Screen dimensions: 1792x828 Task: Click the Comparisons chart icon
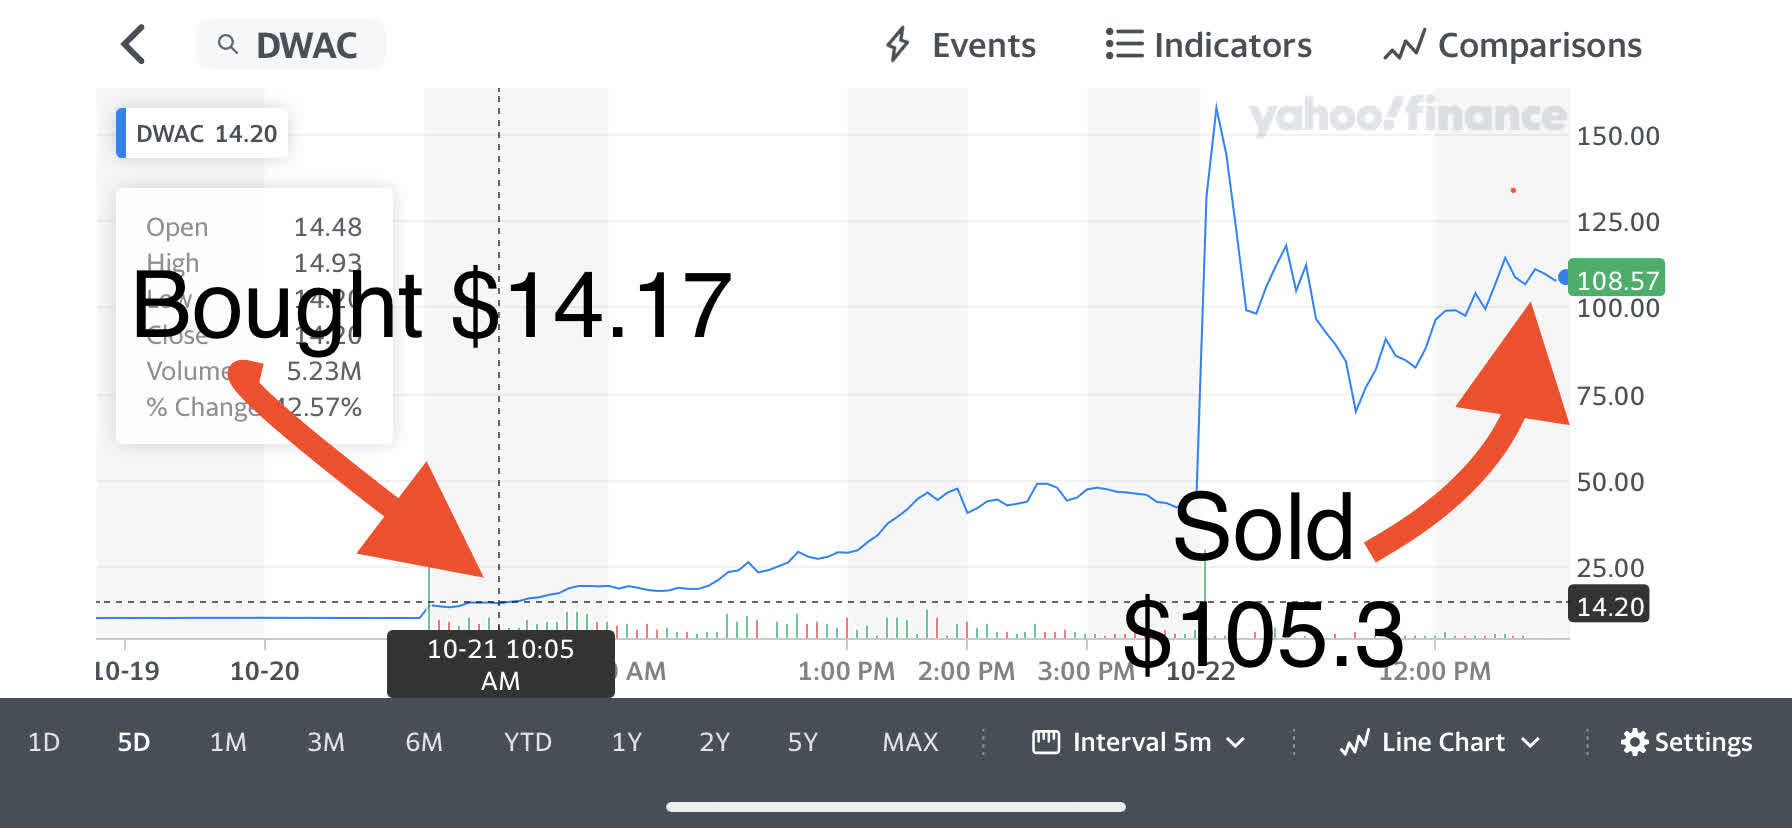pyautogui.click(x=1404, y=46)
